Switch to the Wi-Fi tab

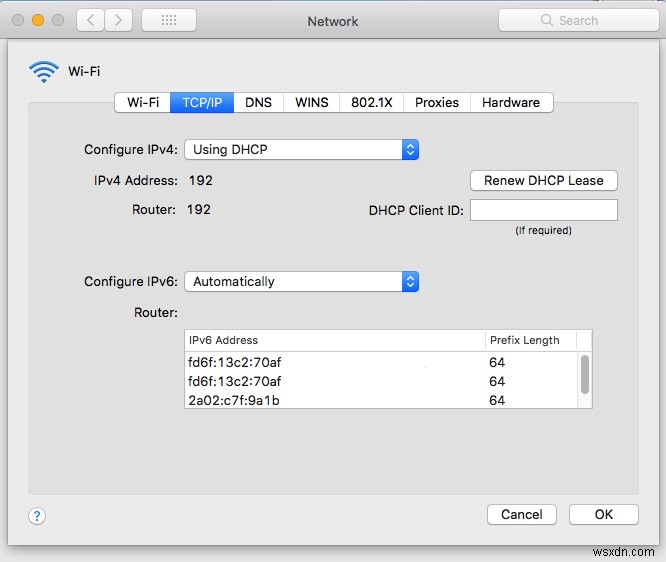[143, 102]
